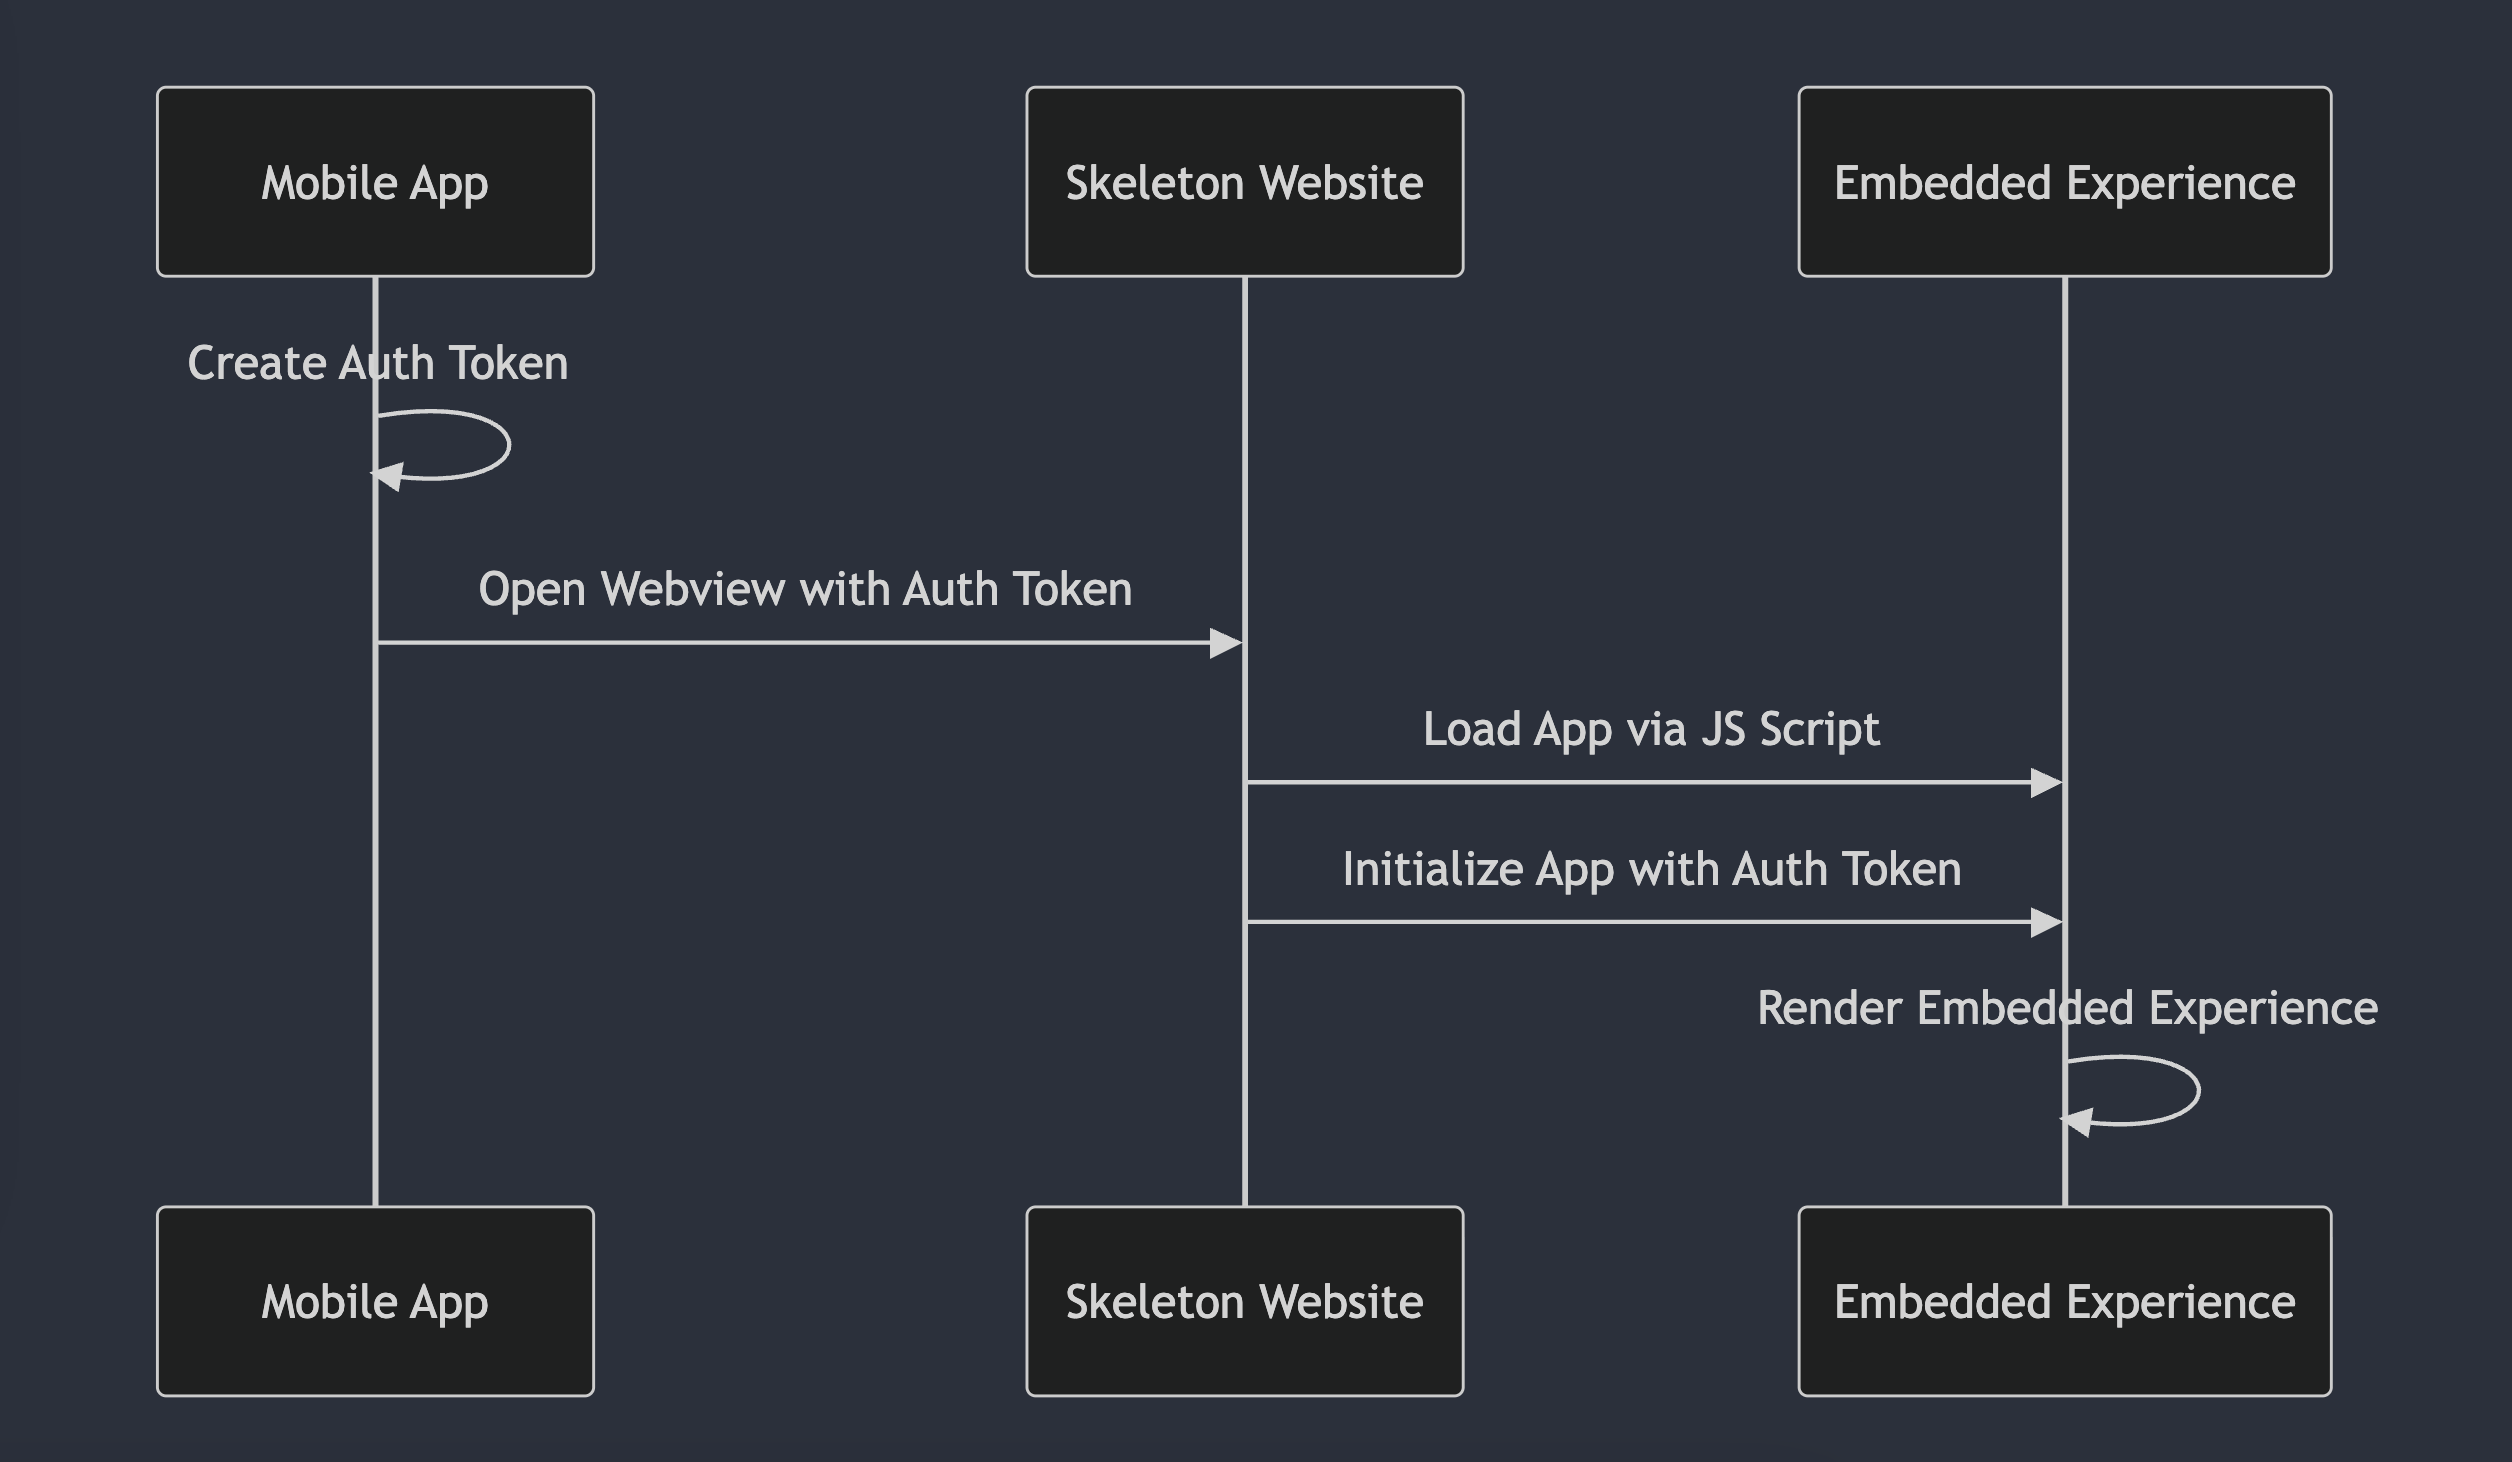Screen dimensions: 2512x1462
Task: Select the Render Embedded Experience label
Action: pos(2067,1008)
